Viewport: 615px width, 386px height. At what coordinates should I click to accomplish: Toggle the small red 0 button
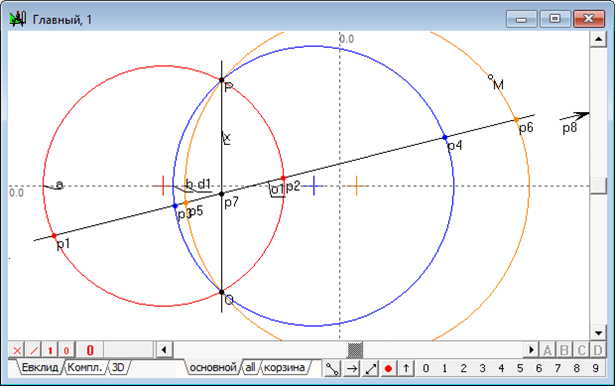[x=66, y=350]
